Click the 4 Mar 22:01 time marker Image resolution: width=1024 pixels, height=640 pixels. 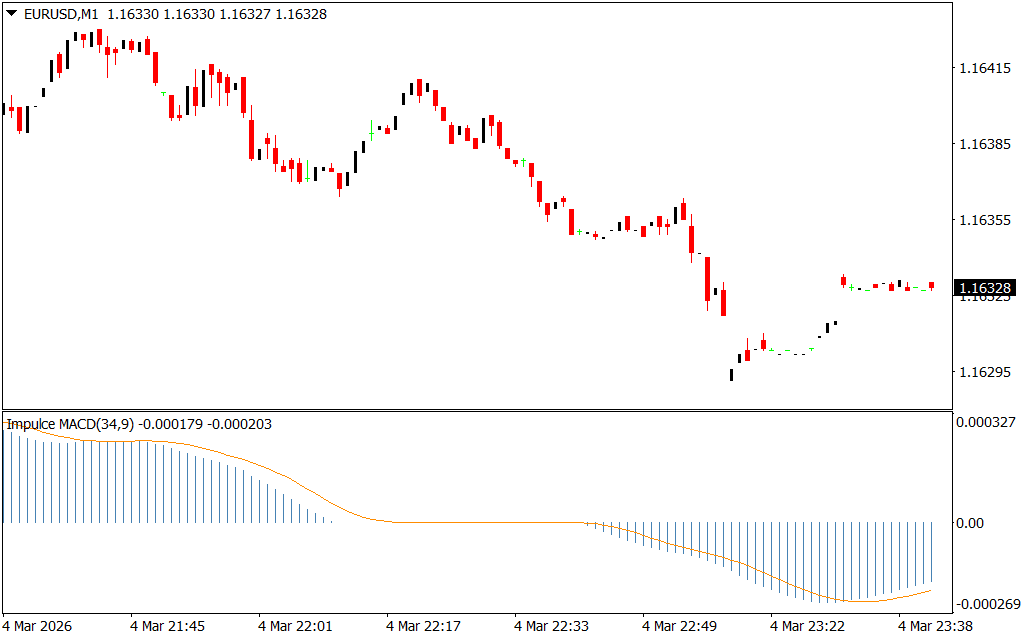pyautogui.click(x=295, y=626)
